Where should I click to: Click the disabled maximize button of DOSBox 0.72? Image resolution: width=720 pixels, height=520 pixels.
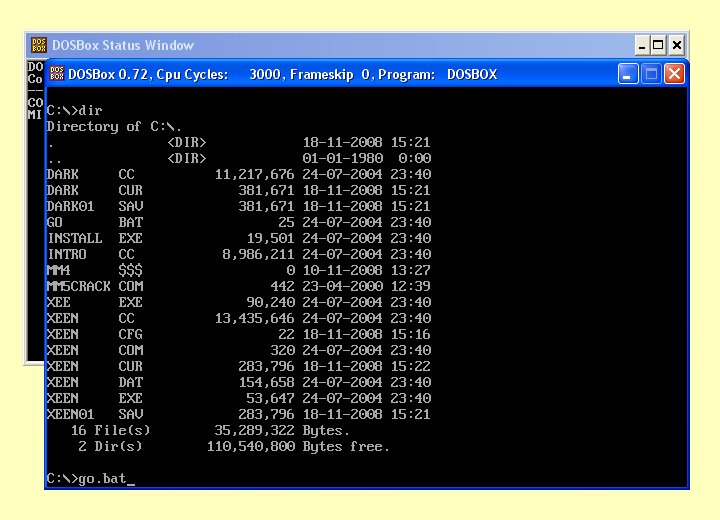click(651, 73)
